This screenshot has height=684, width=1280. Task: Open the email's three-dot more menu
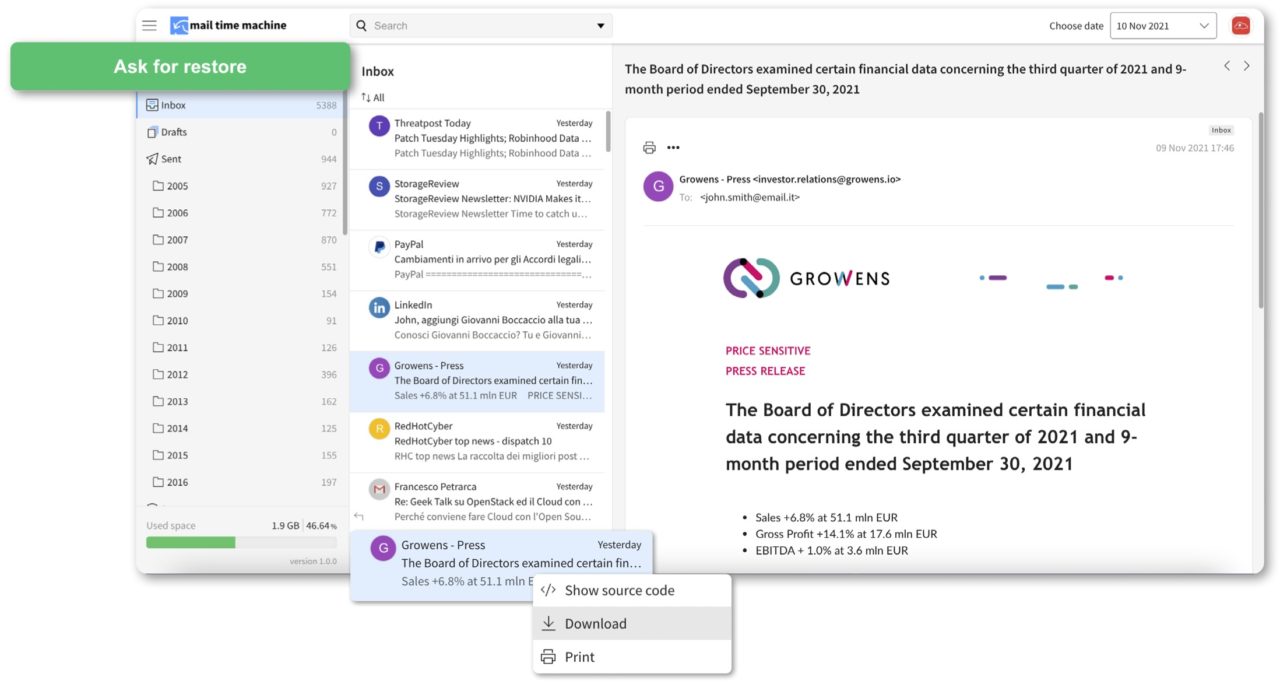[673, 148]
